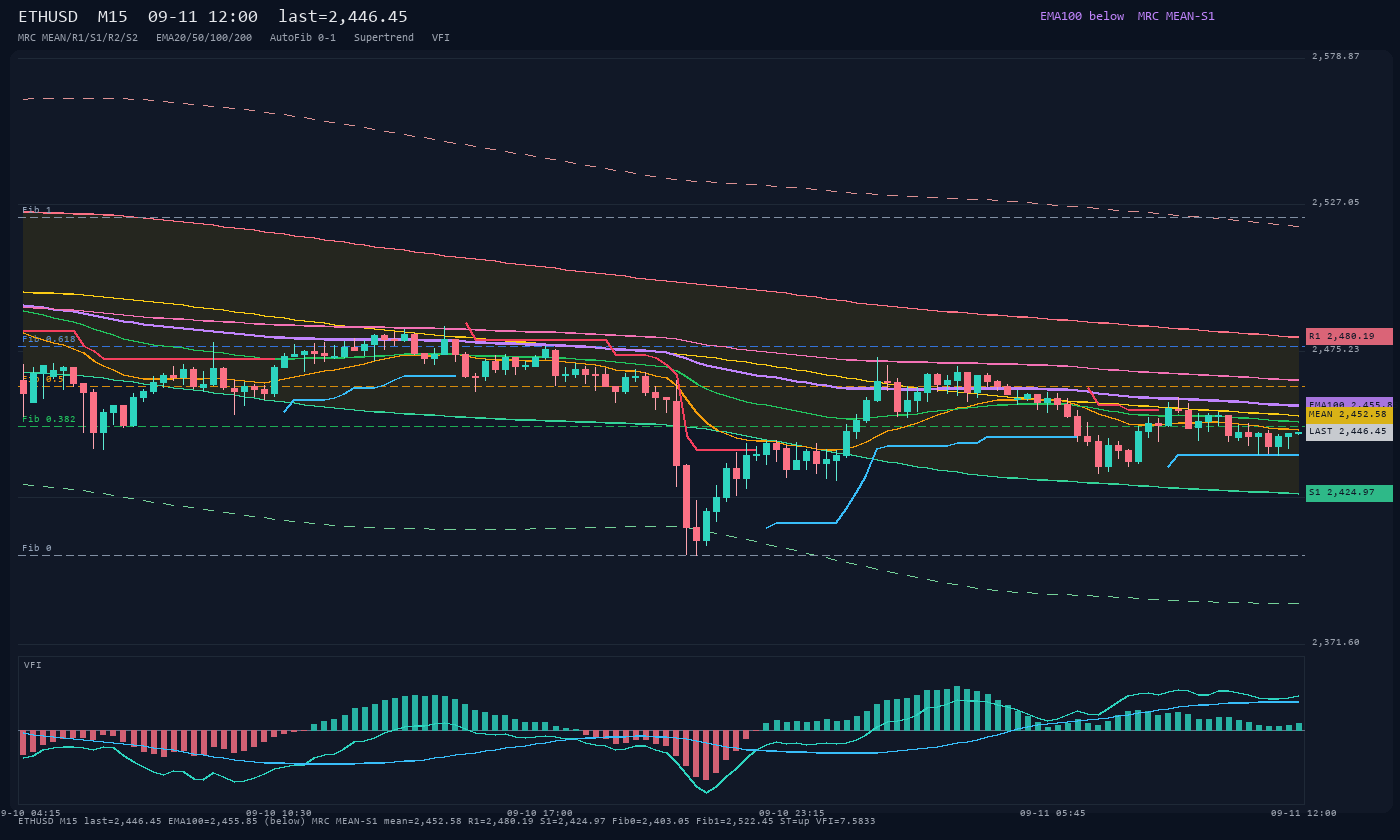Click the 'Fib 0' level label
Image resolution: width=1400 pixels, height=840 pixels.
[37, 548]
